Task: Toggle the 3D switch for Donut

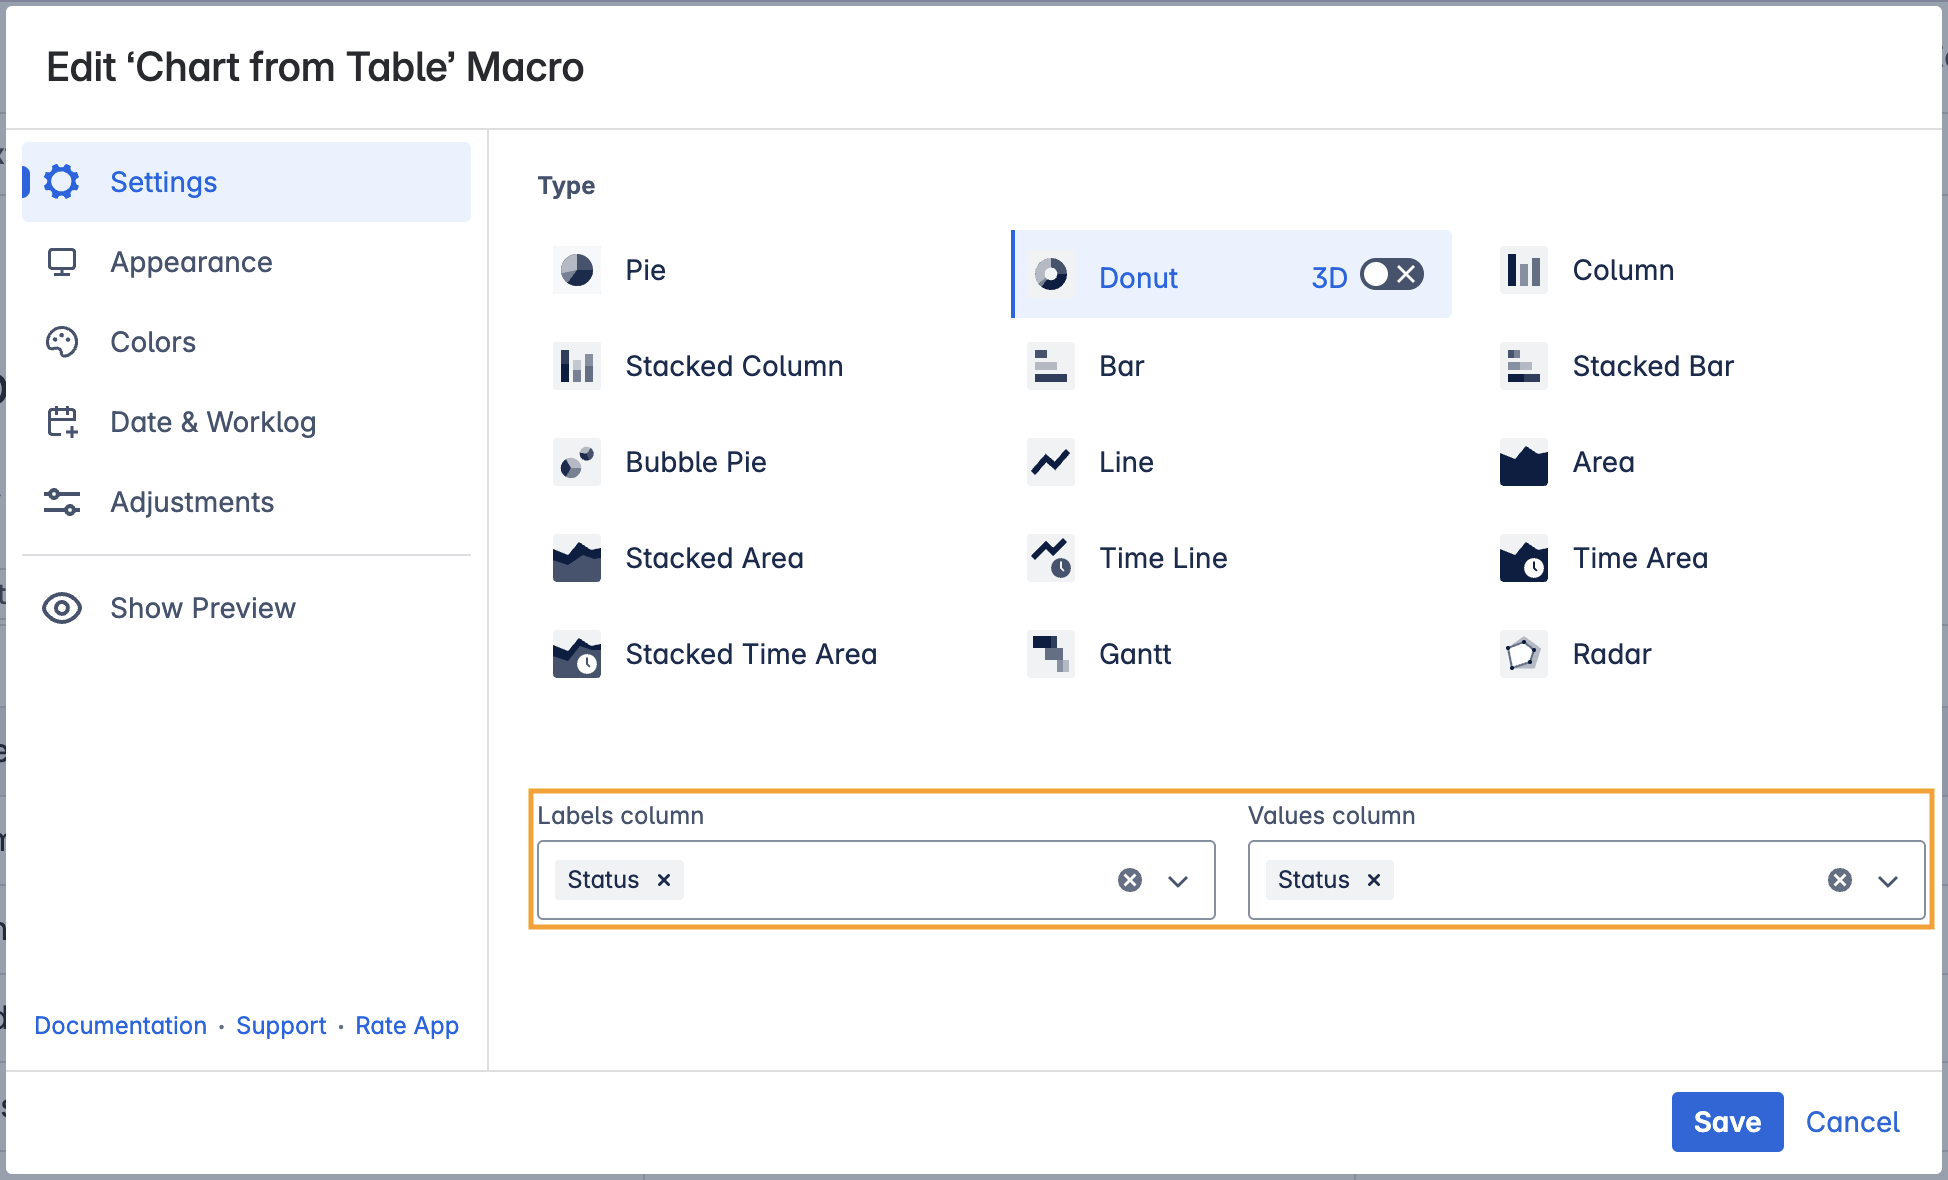Action: 1391,274
